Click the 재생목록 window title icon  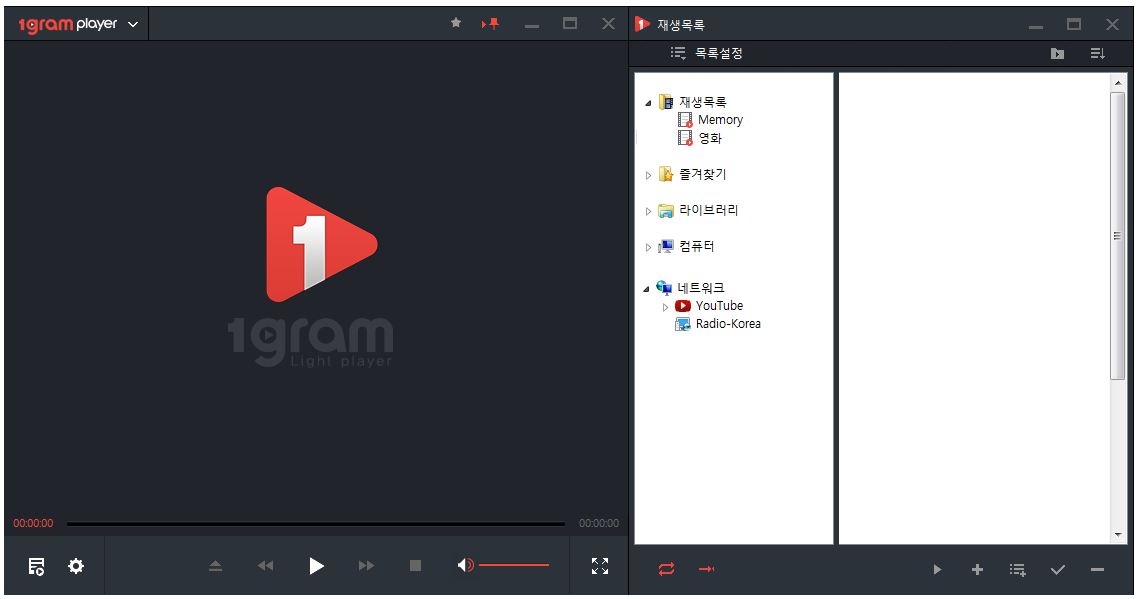click(642, 24)
